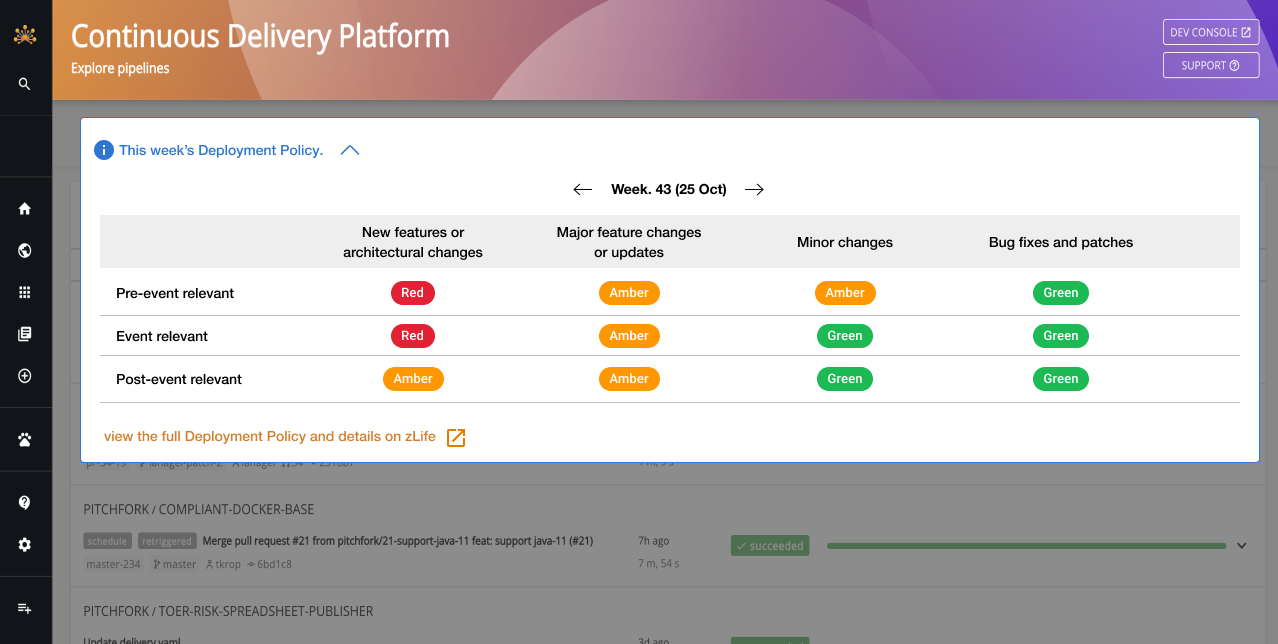Click This week's Deployment Policy title
The width and height of the screenshot is (1278, 644).
(221, 150)
